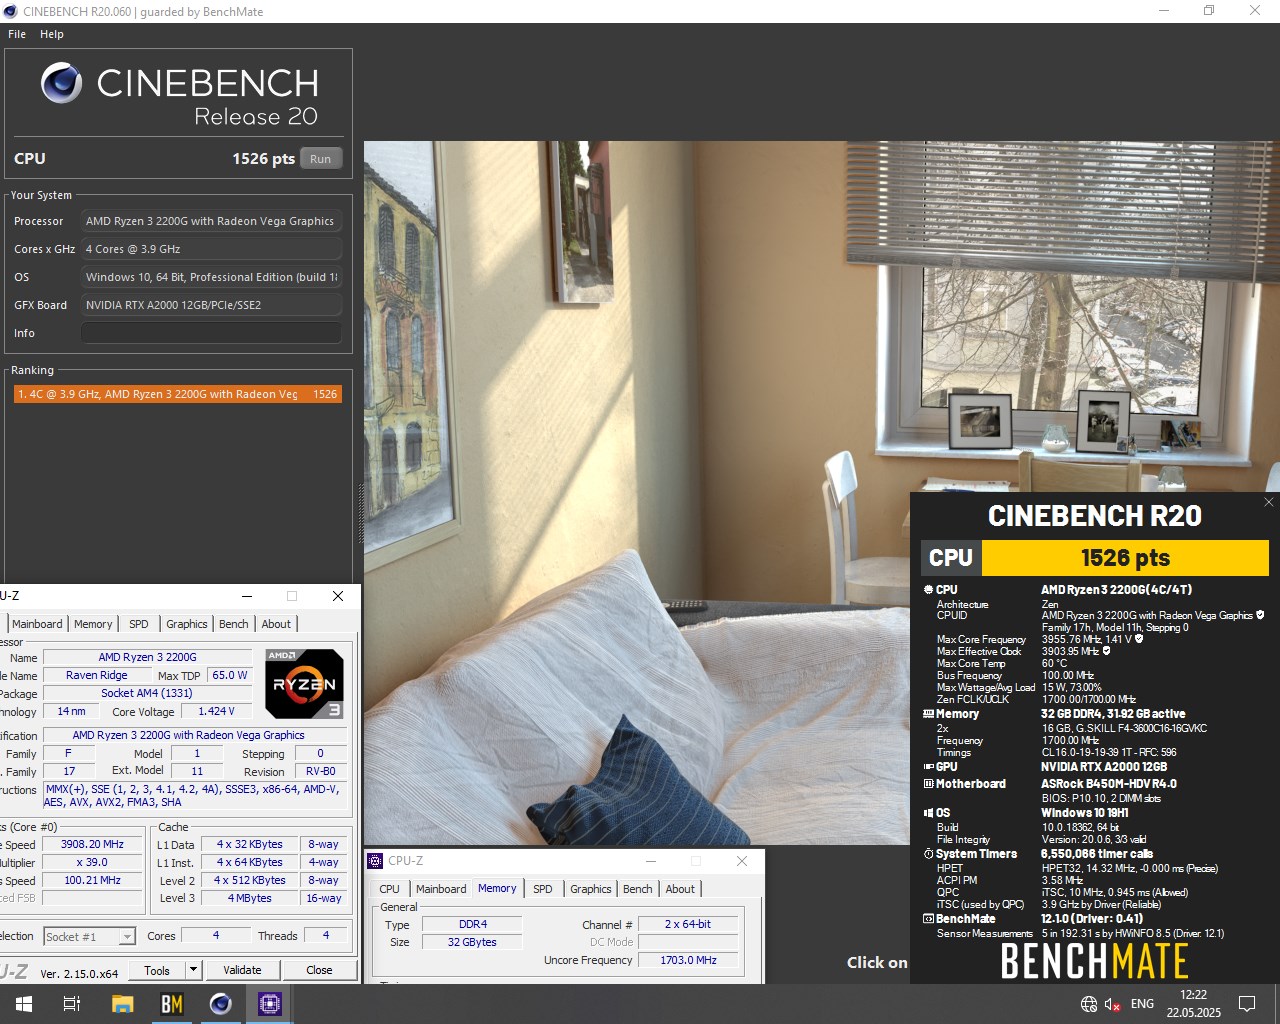Screen dimensions: 1280x1024
Task: Click the 100.21 MHz bus speed value
Action: click(92, 880)
